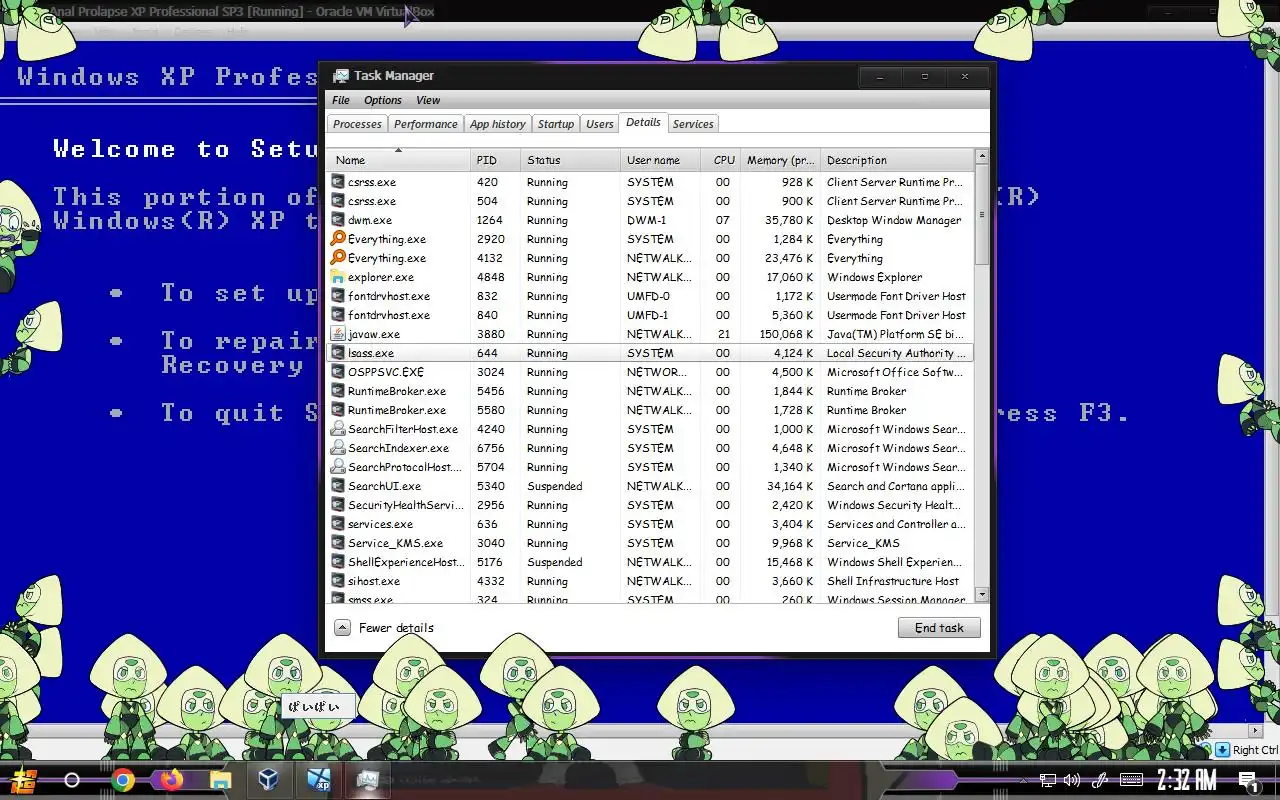
Task: Click the process list vertical scrollbar thumb
Action: tap(981, 215)
